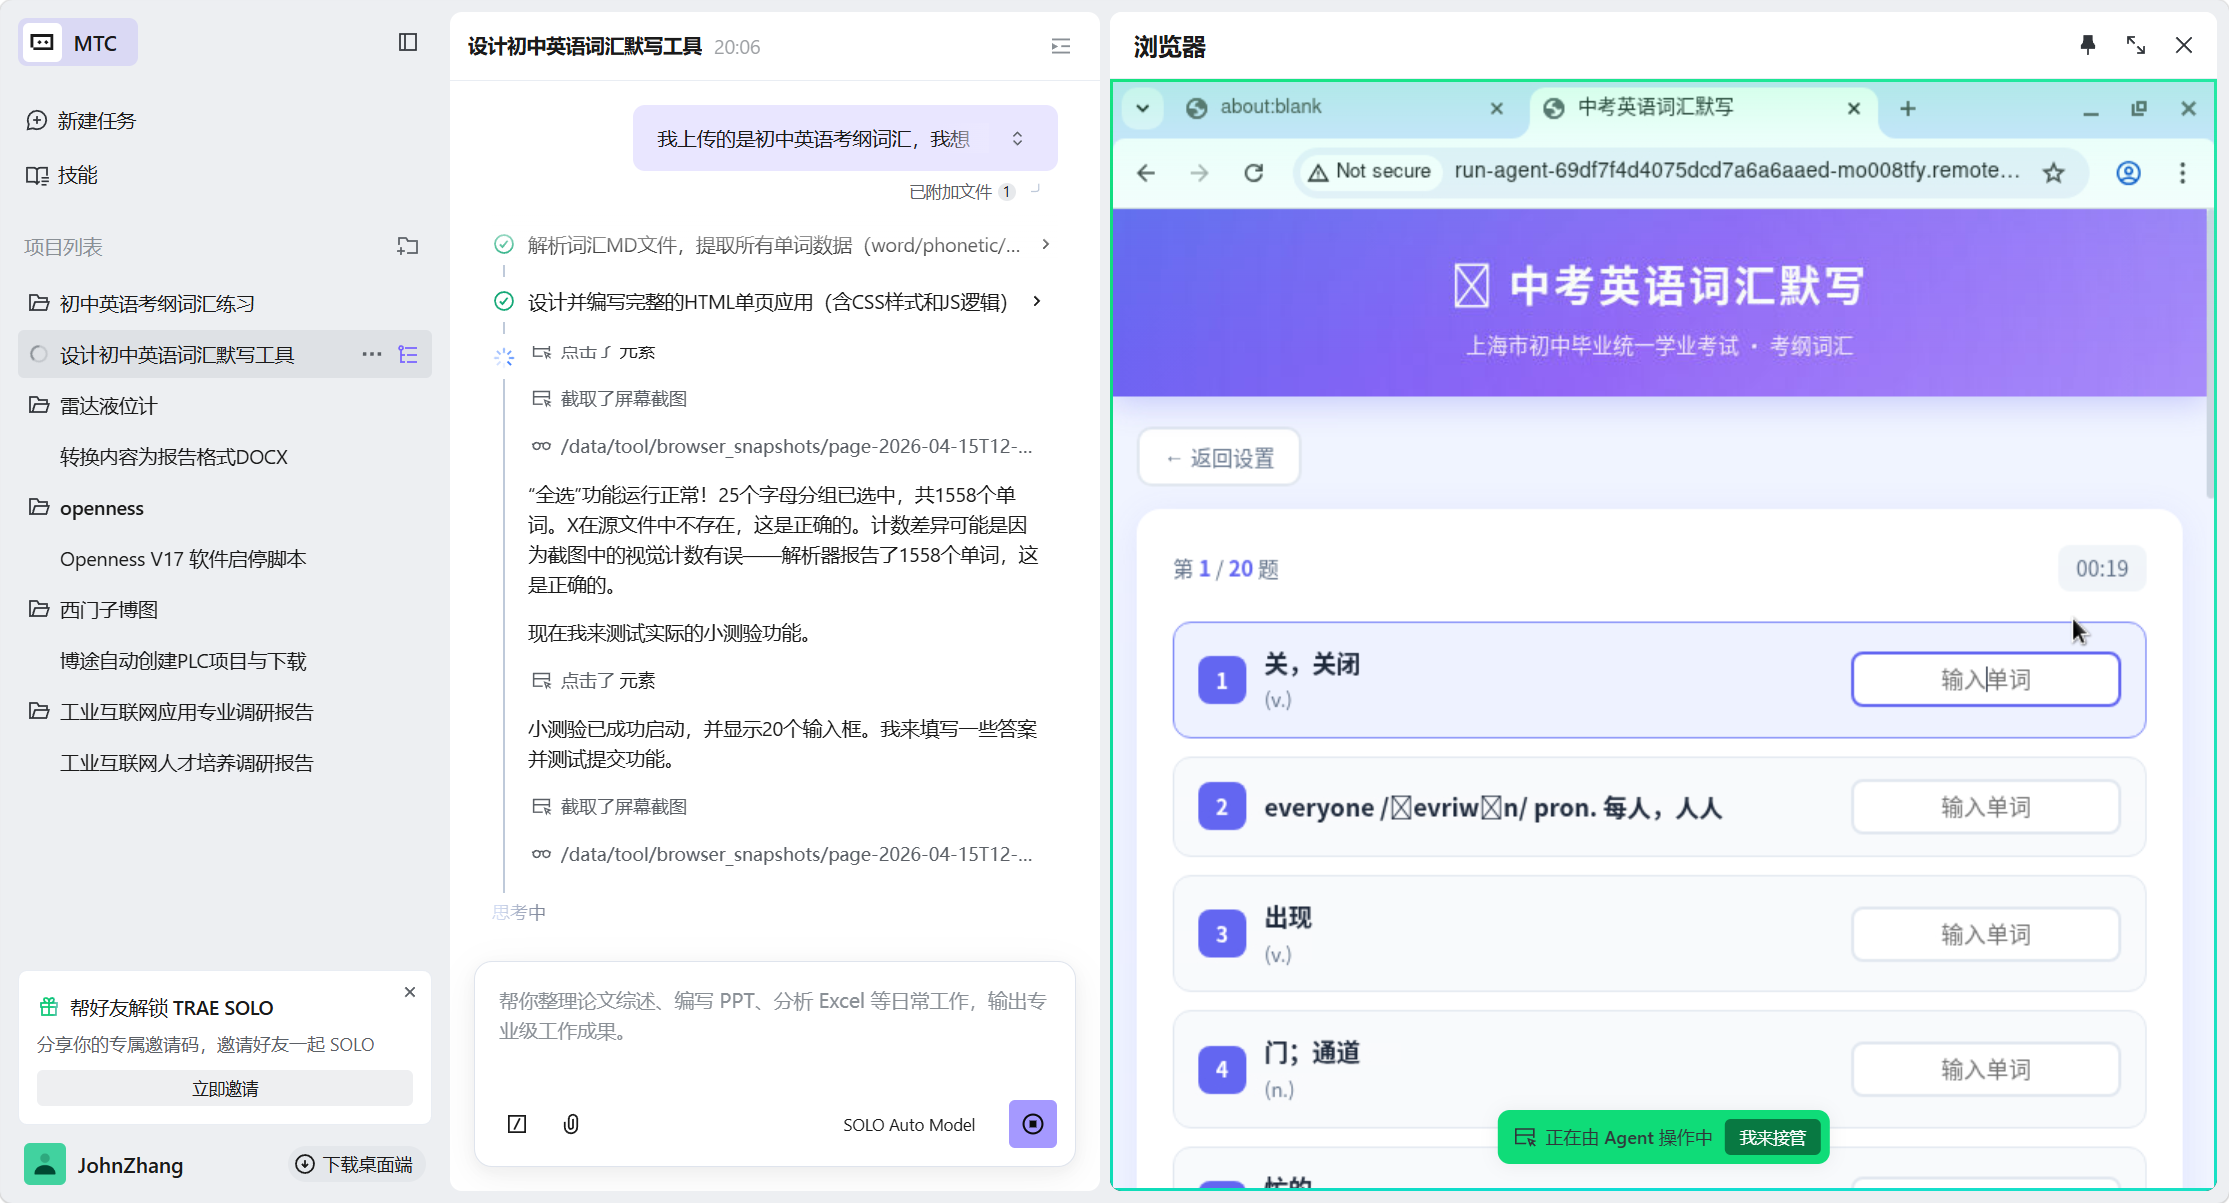Expand the parse vocabulary MD step
The height and width of the screenshot is (1203, 2229).
[1046, 245]
